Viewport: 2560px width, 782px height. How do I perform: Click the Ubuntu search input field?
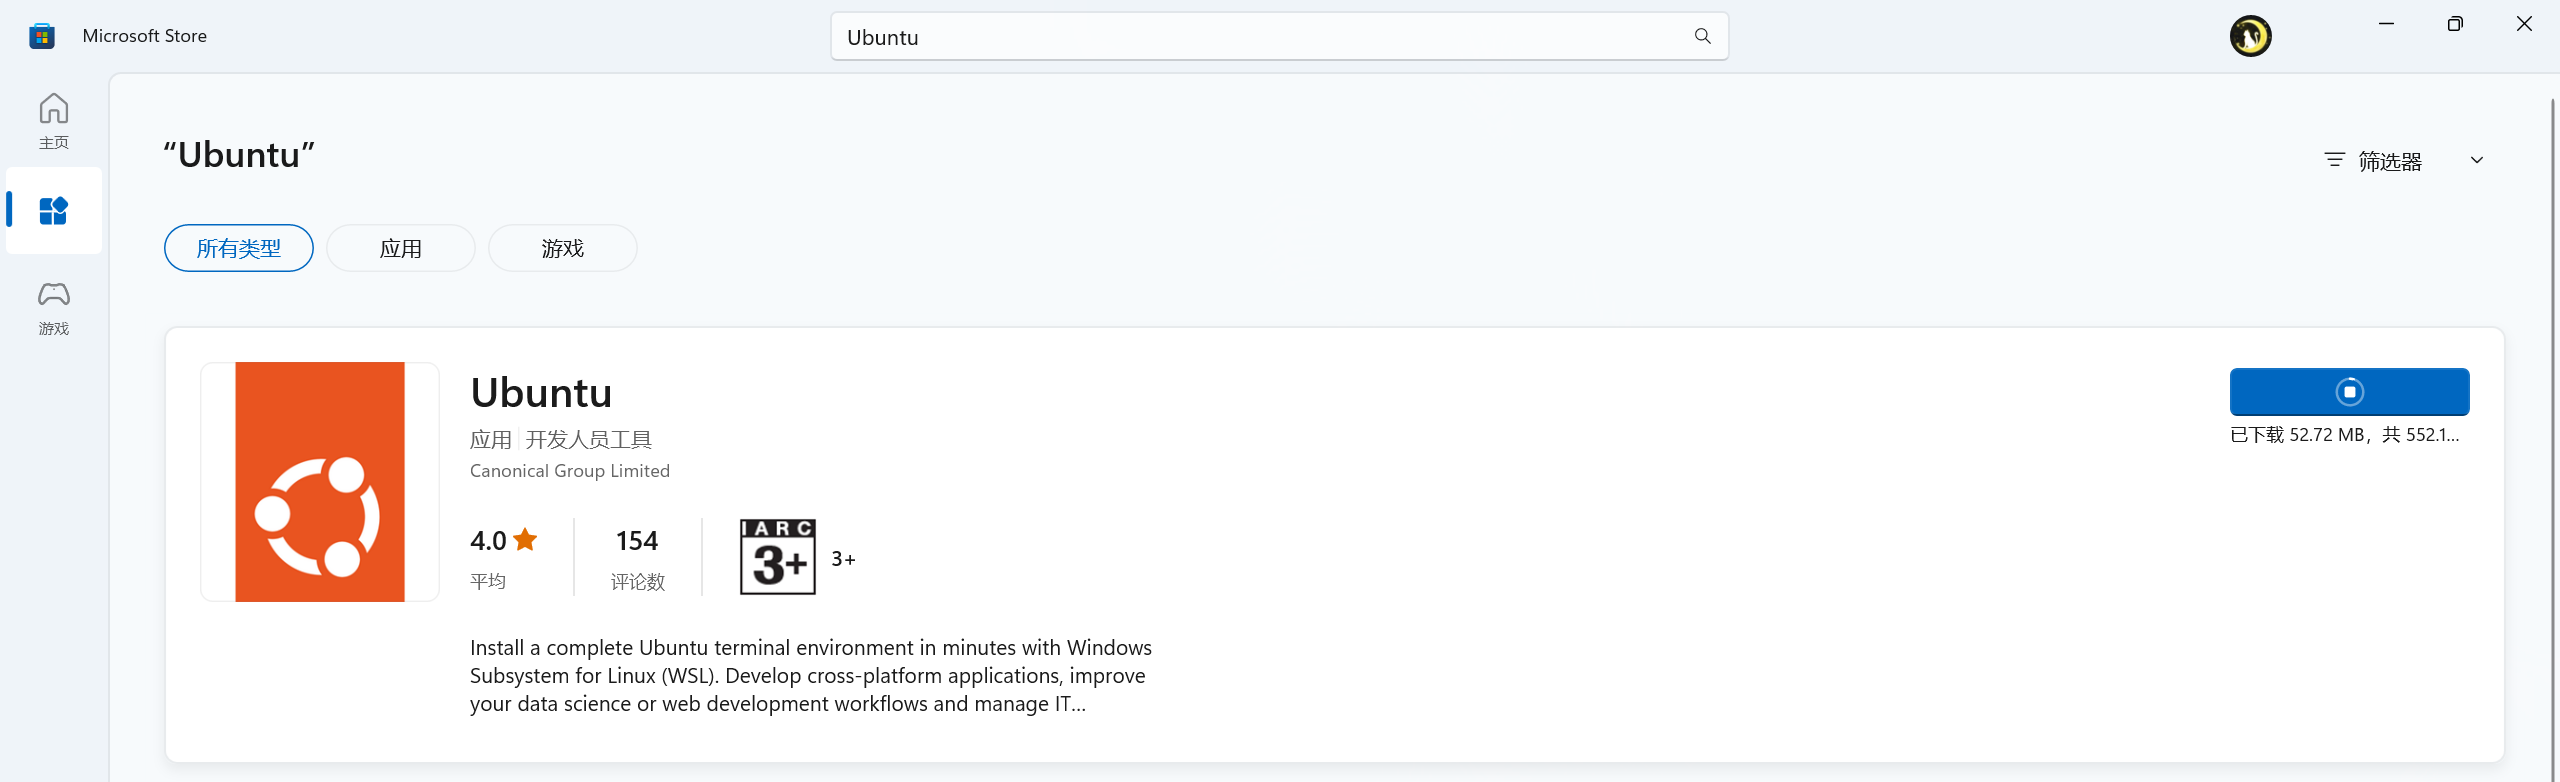click(x=1279, y=37)
